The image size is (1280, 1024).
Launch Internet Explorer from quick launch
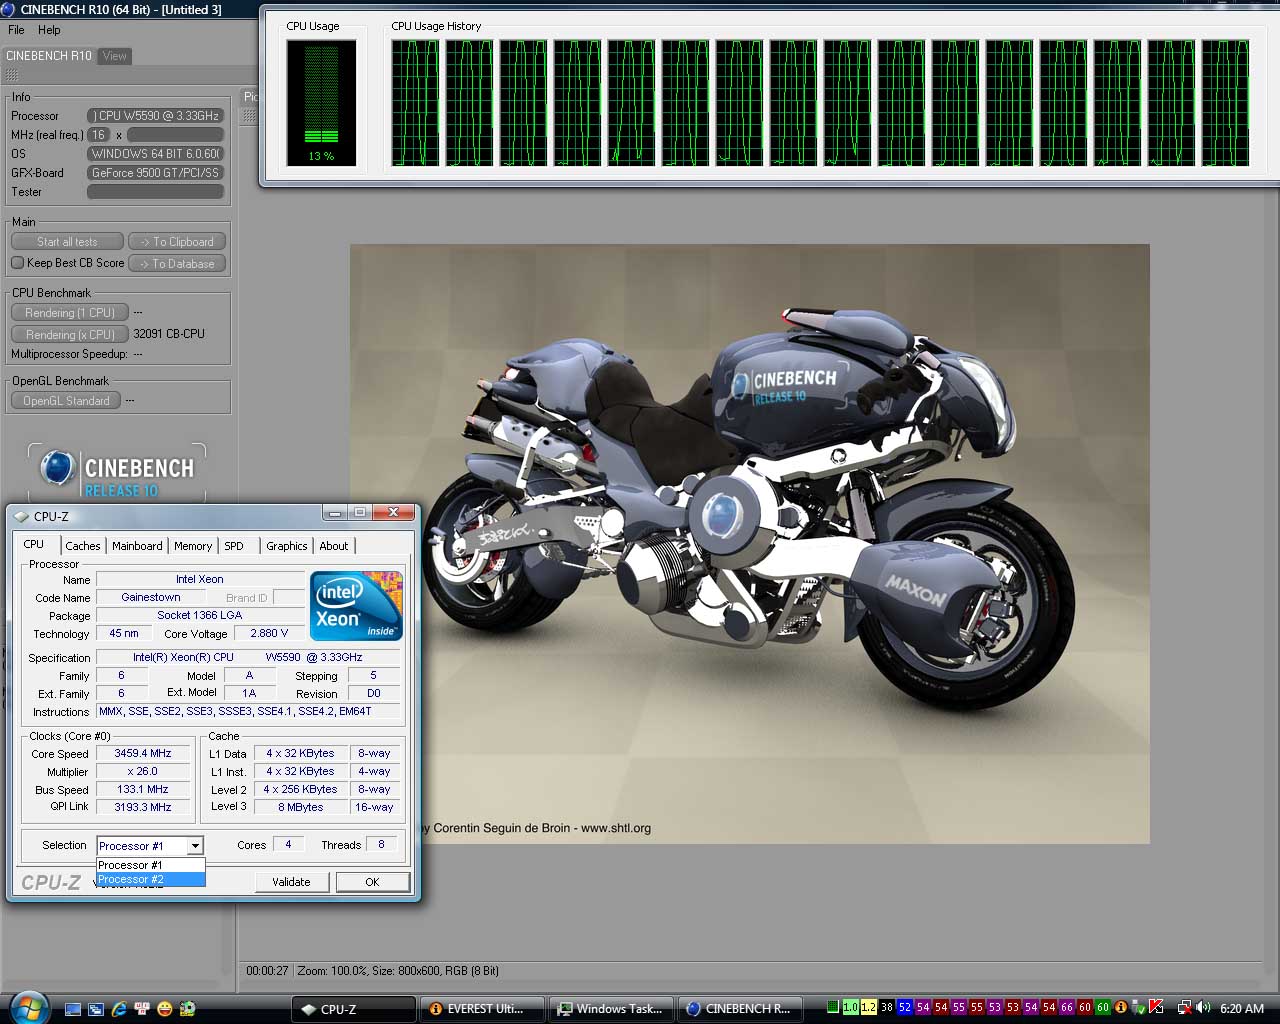tap(119, 1009)
